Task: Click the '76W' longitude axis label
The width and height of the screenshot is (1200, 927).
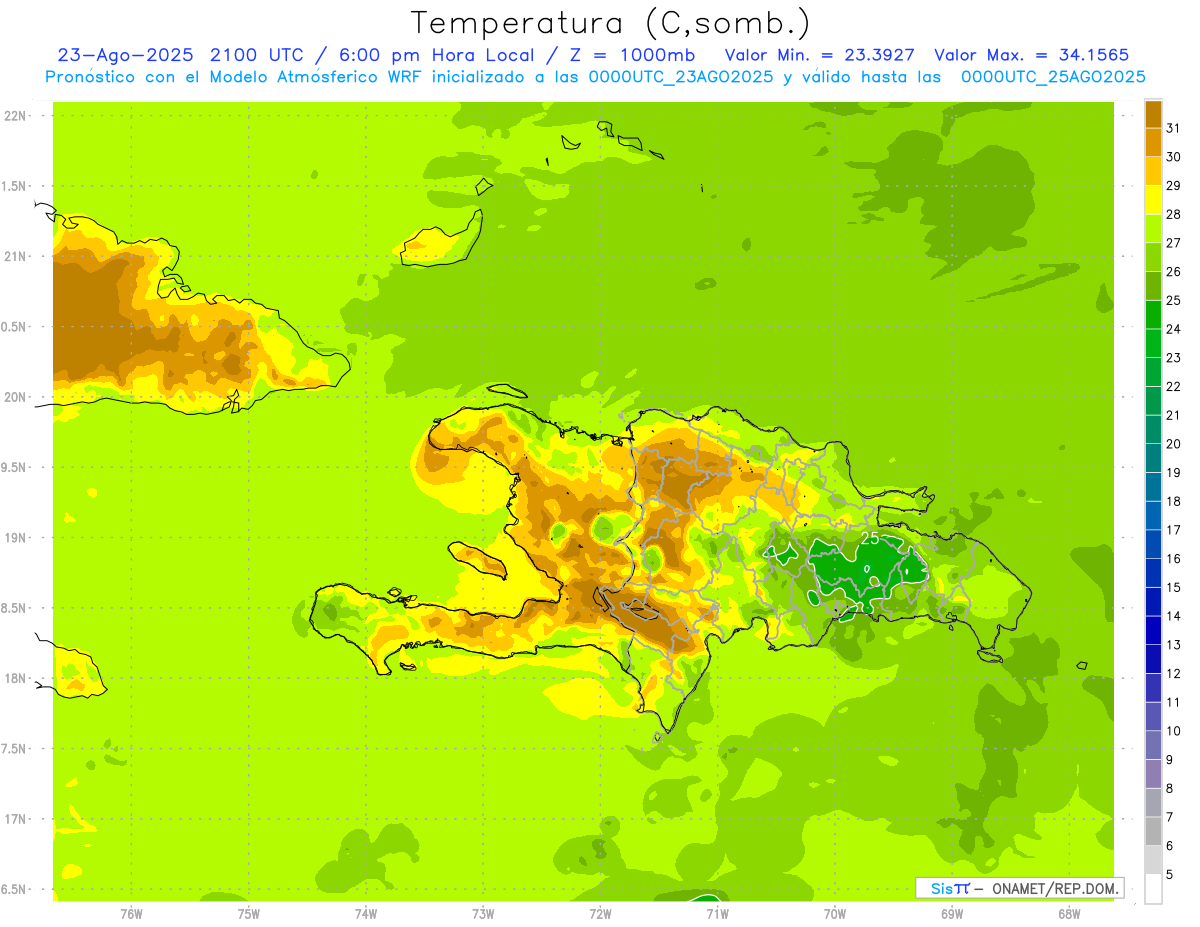Action: [131, 914]
